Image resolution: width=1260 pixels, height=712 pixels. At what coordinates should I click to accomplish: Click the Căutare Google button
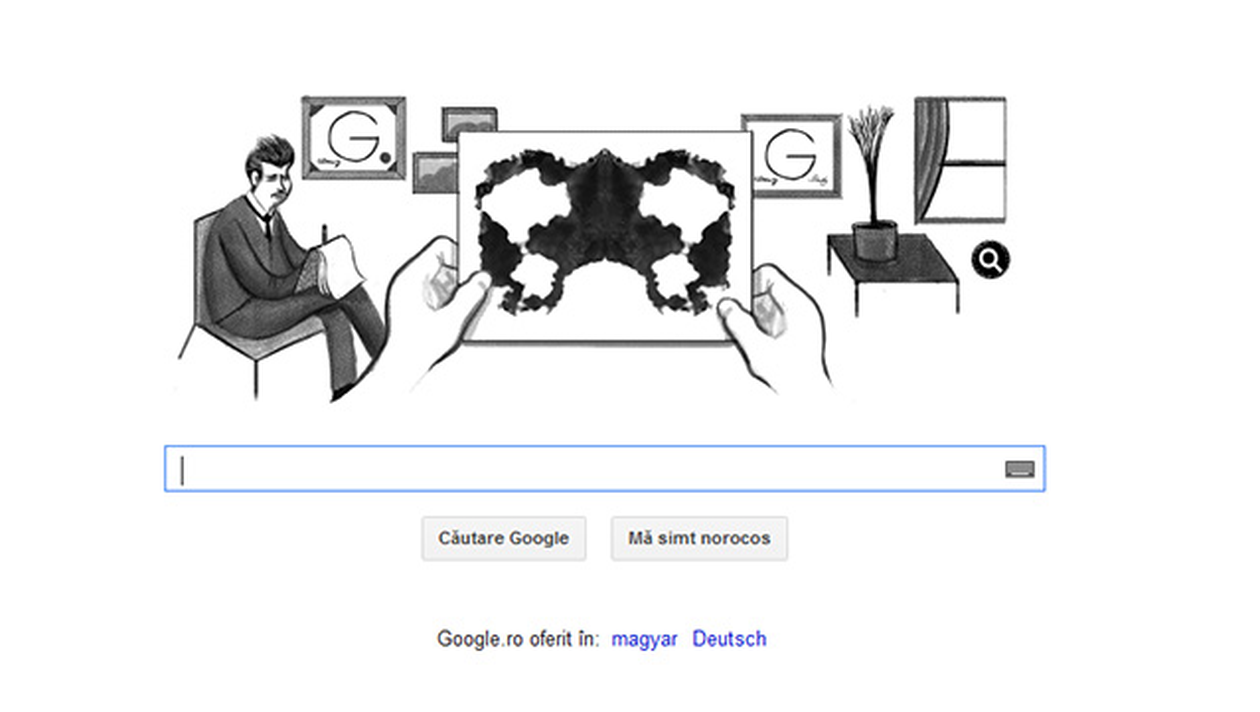point(503,538)
